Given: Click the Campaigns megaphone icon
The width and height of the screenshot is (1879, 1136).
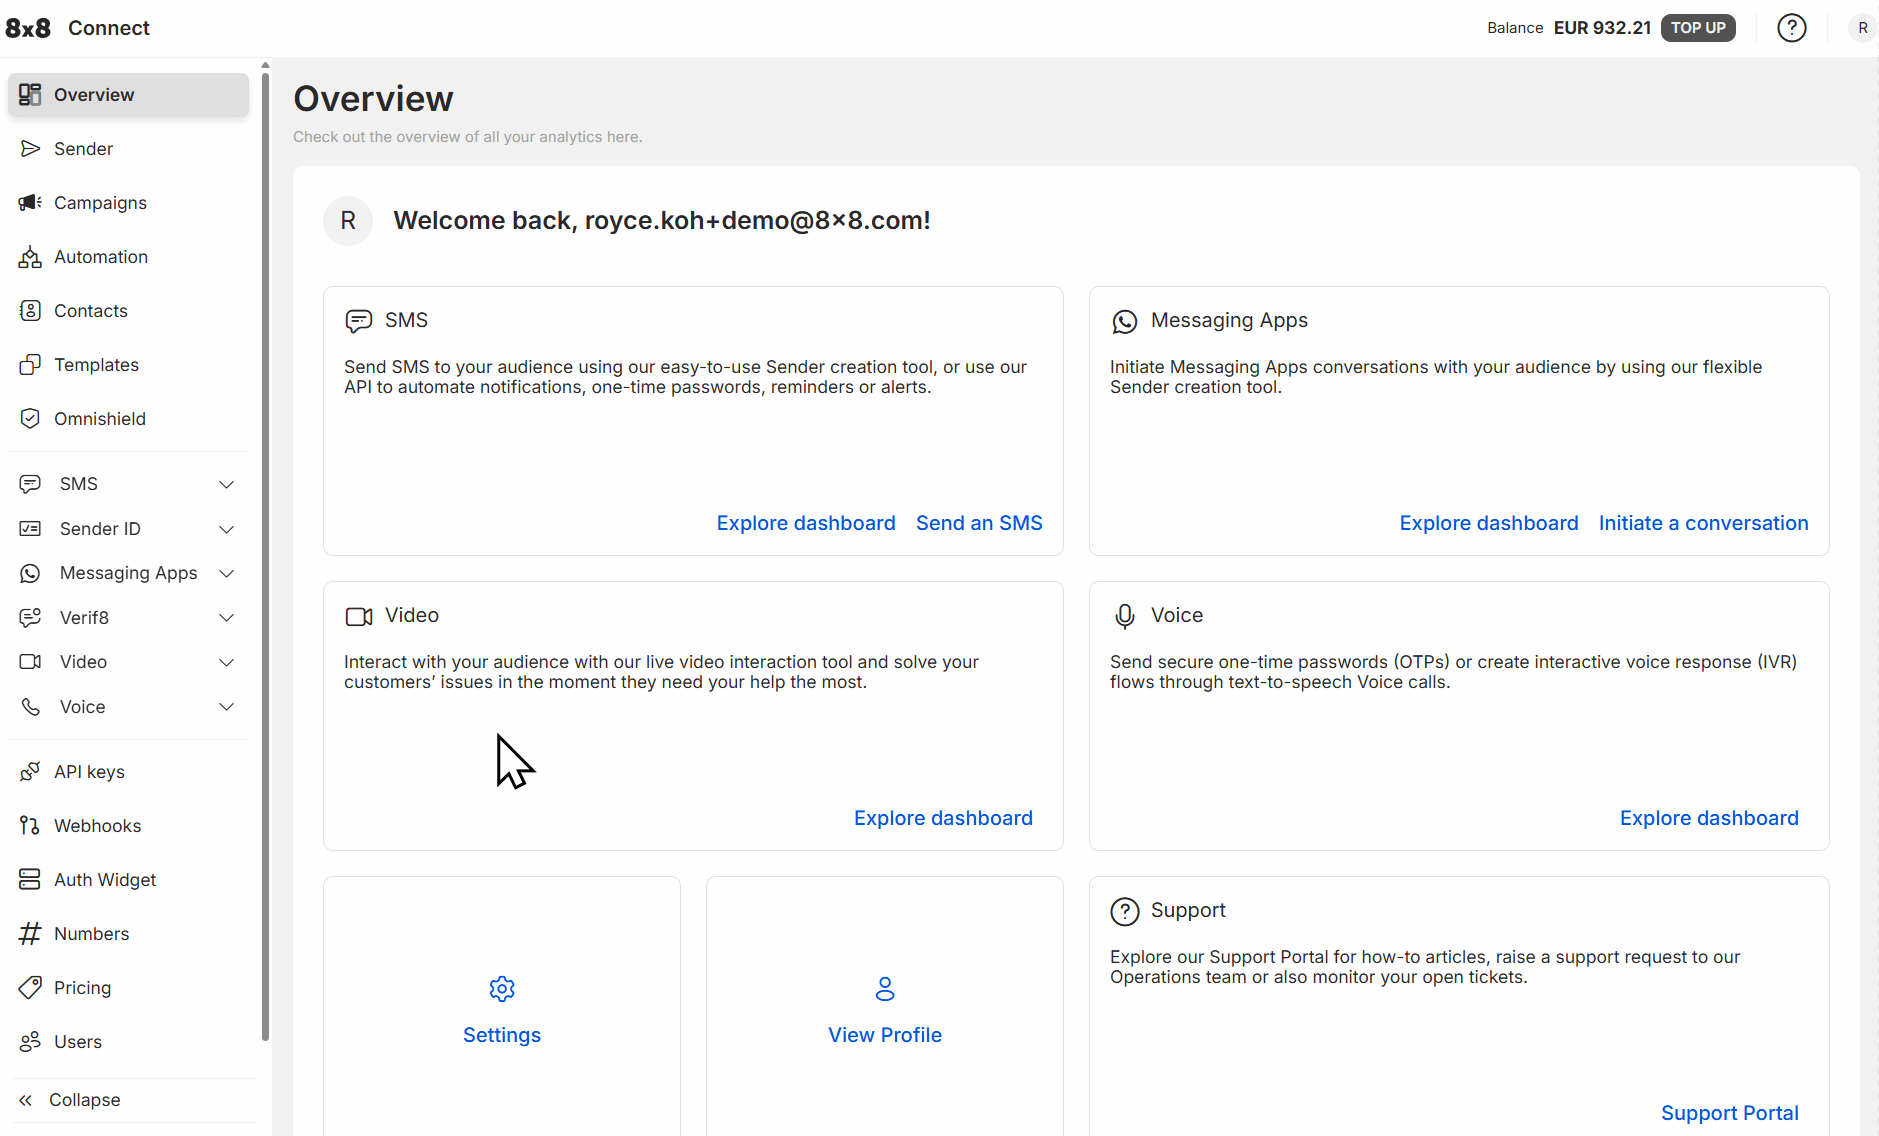Looking at the screenshot, I should (30, 203).
